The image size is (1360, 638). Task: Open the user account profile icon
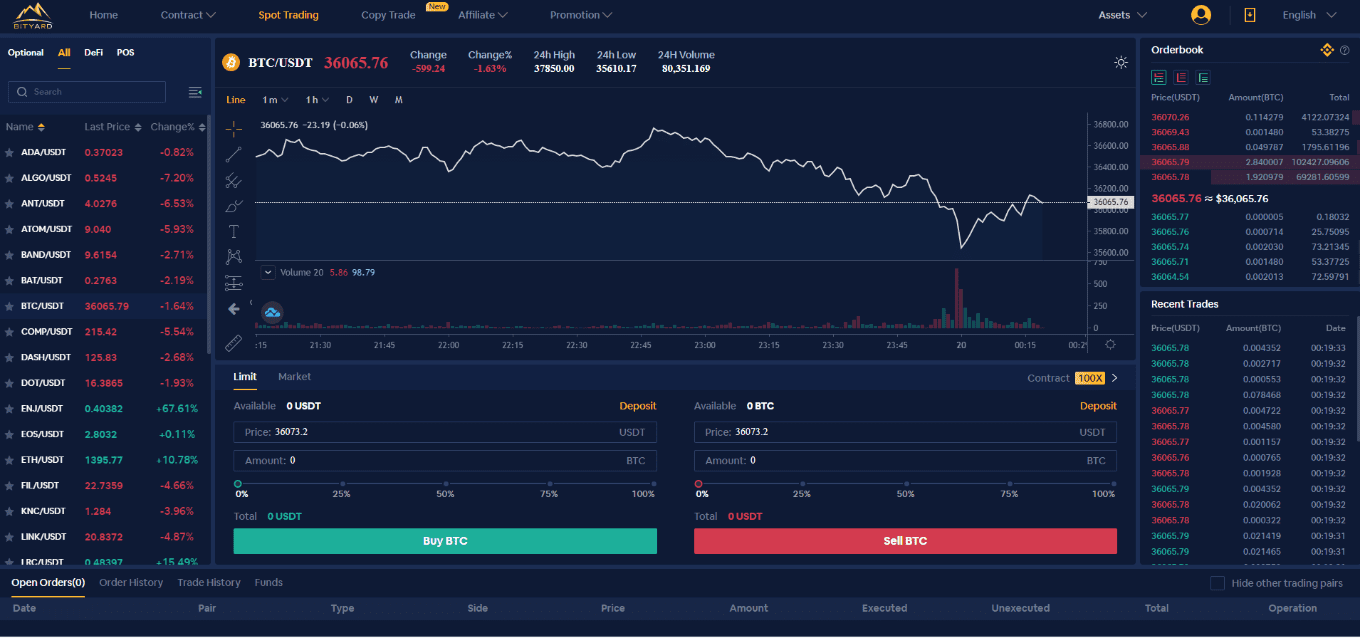pyautogui.click(x=1201, y=15)
